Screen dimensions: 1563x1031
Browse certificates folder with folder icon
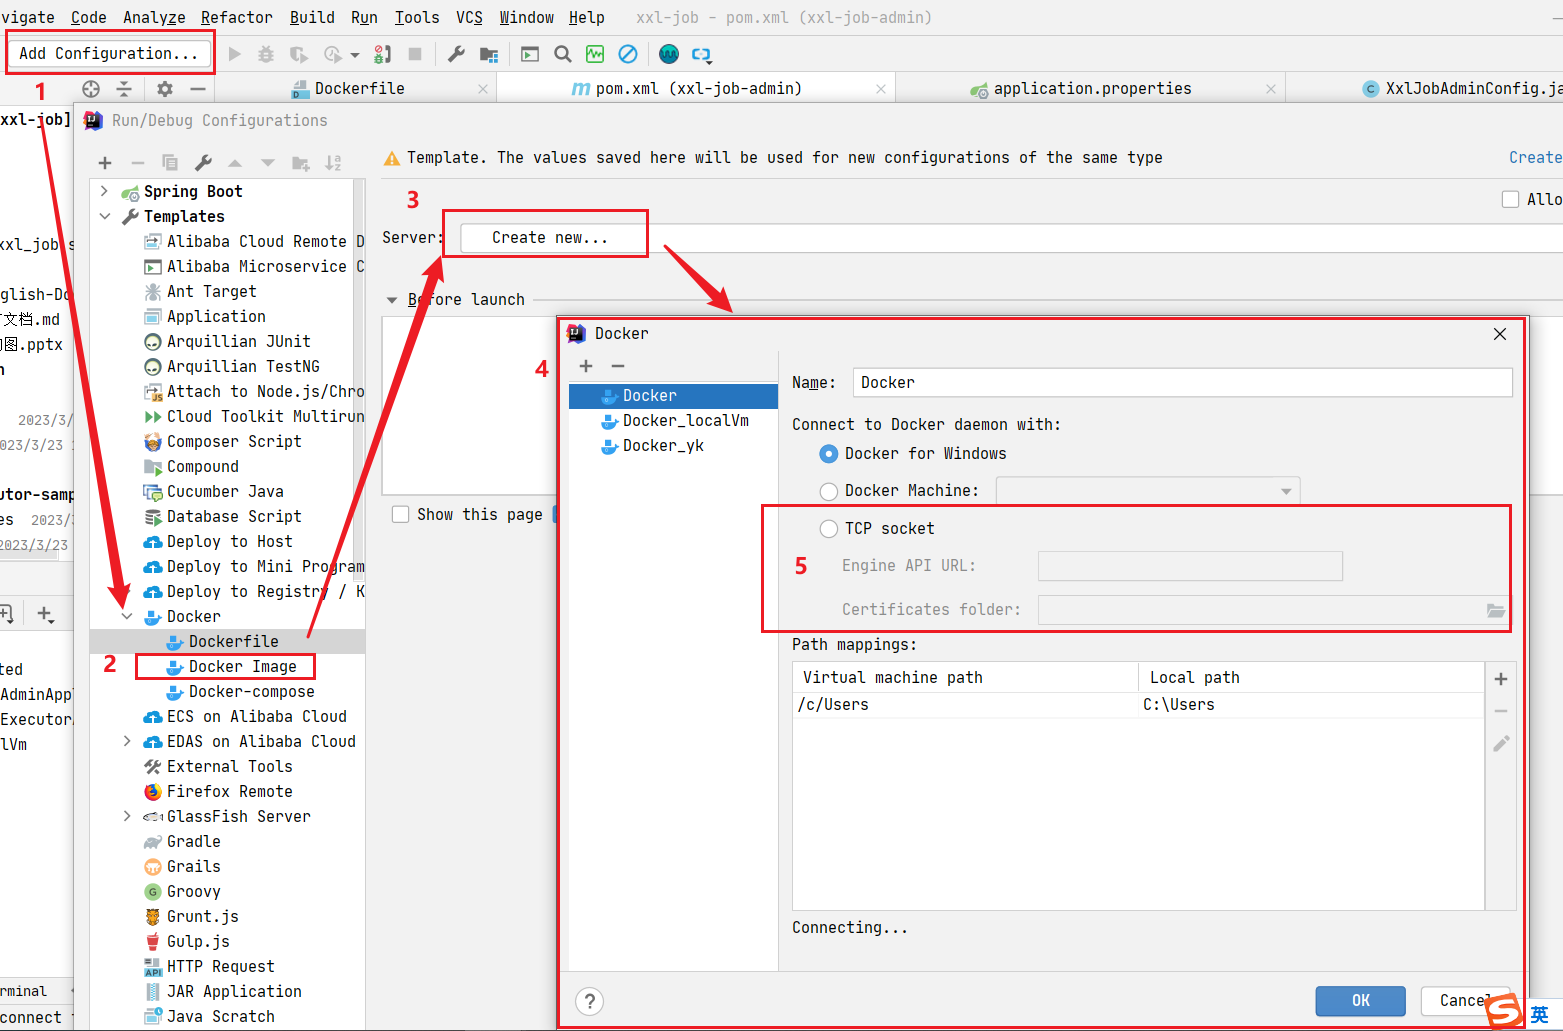pyautogui.click(x=1496, y=610)
